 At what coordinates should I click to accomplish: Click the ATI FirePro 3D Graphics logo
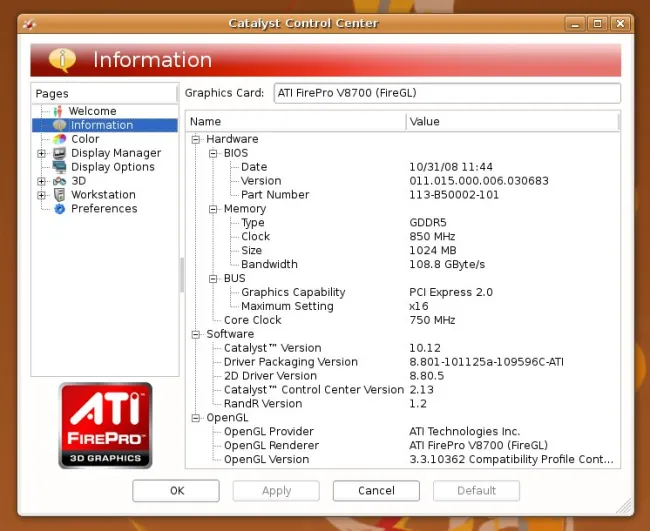[x=105, y=425]
